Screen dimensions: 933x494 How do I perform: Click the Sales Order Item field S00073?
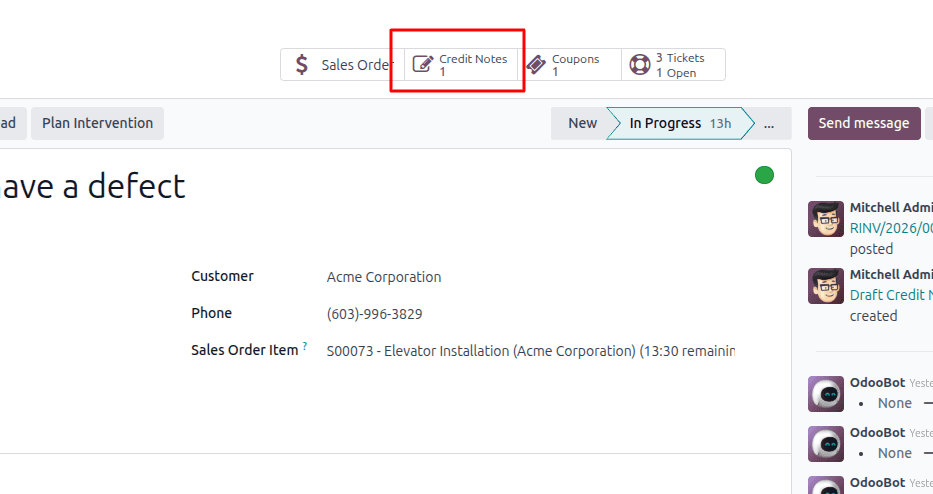(531, 351)
